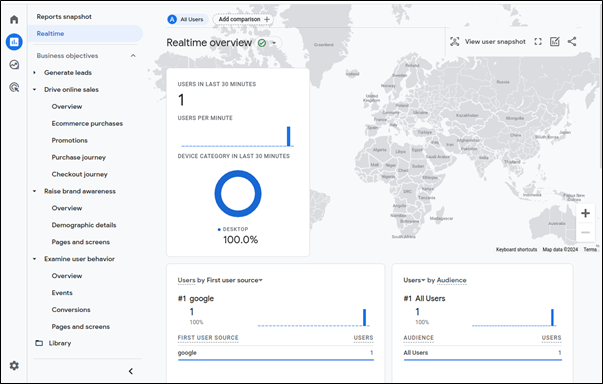Enter fullscreen mode with the expand icon
This screenshot has height=384, width=603.
538,42
